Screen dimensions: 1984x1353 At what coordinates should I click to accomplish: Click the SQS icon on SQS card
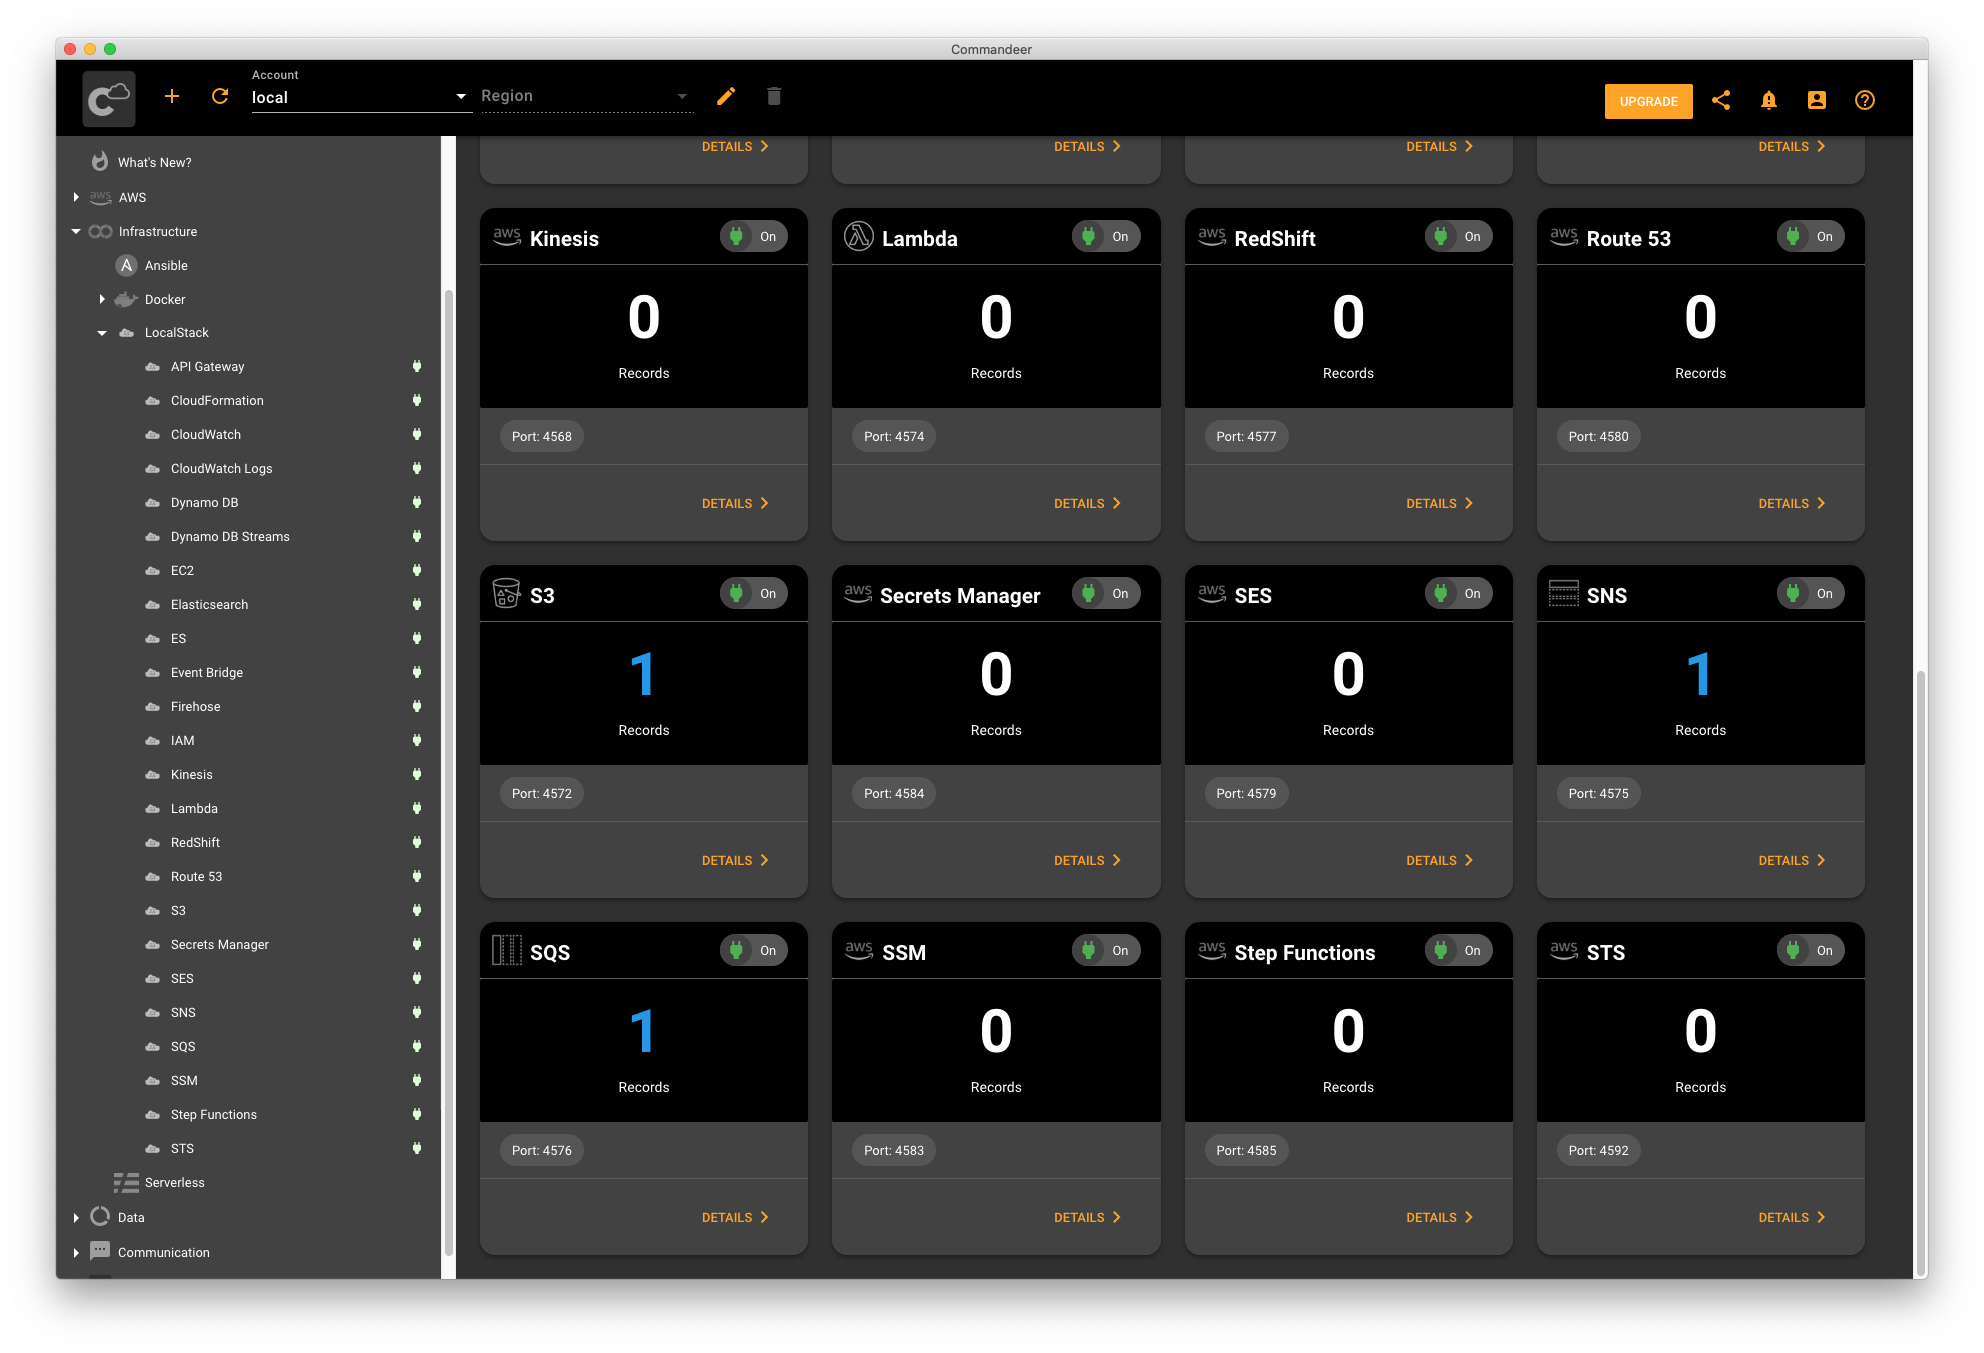click(x=507, y=951)
